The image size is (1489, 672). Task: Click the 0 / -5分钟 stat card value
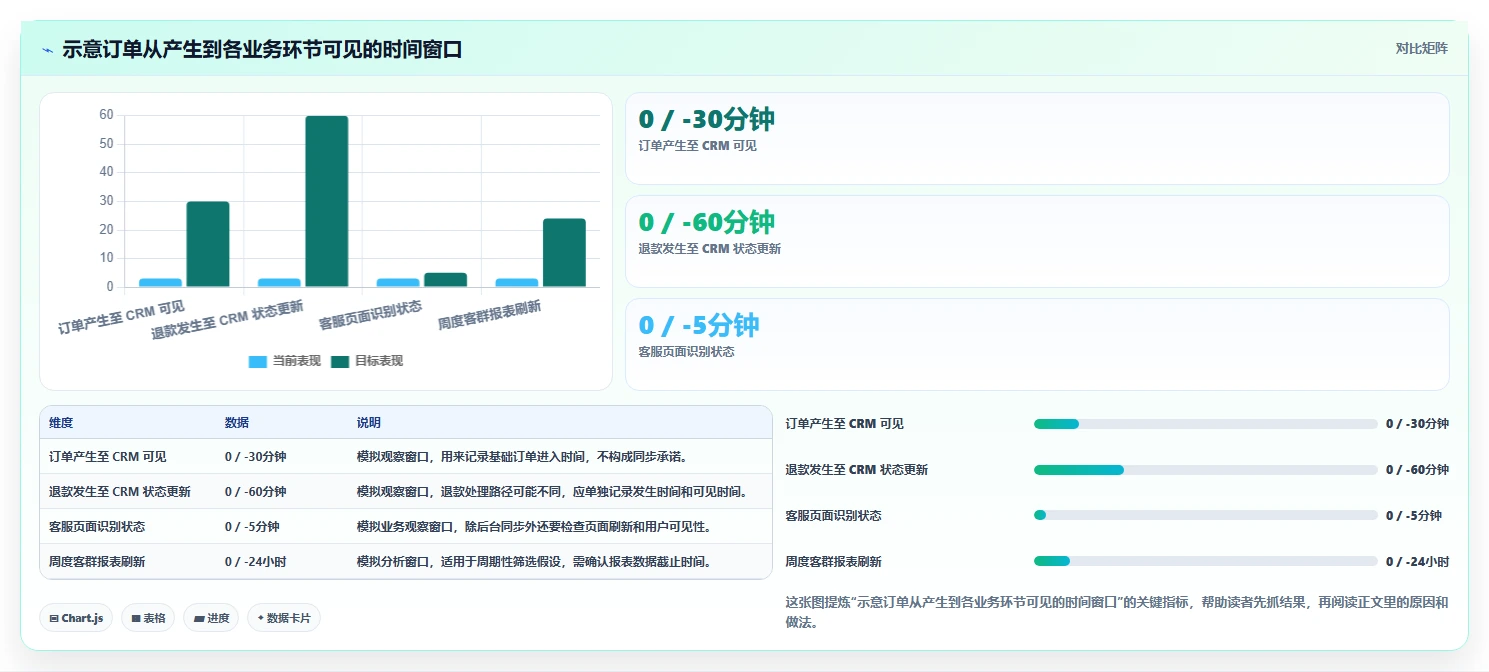click(x=699, y=325)
